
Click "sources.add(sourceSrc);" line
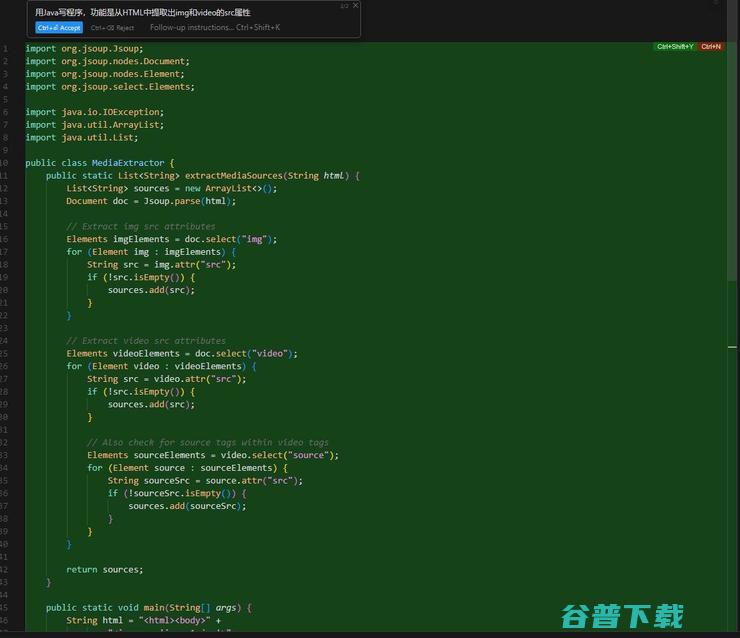pyautogui.click(x=187, y=506)
